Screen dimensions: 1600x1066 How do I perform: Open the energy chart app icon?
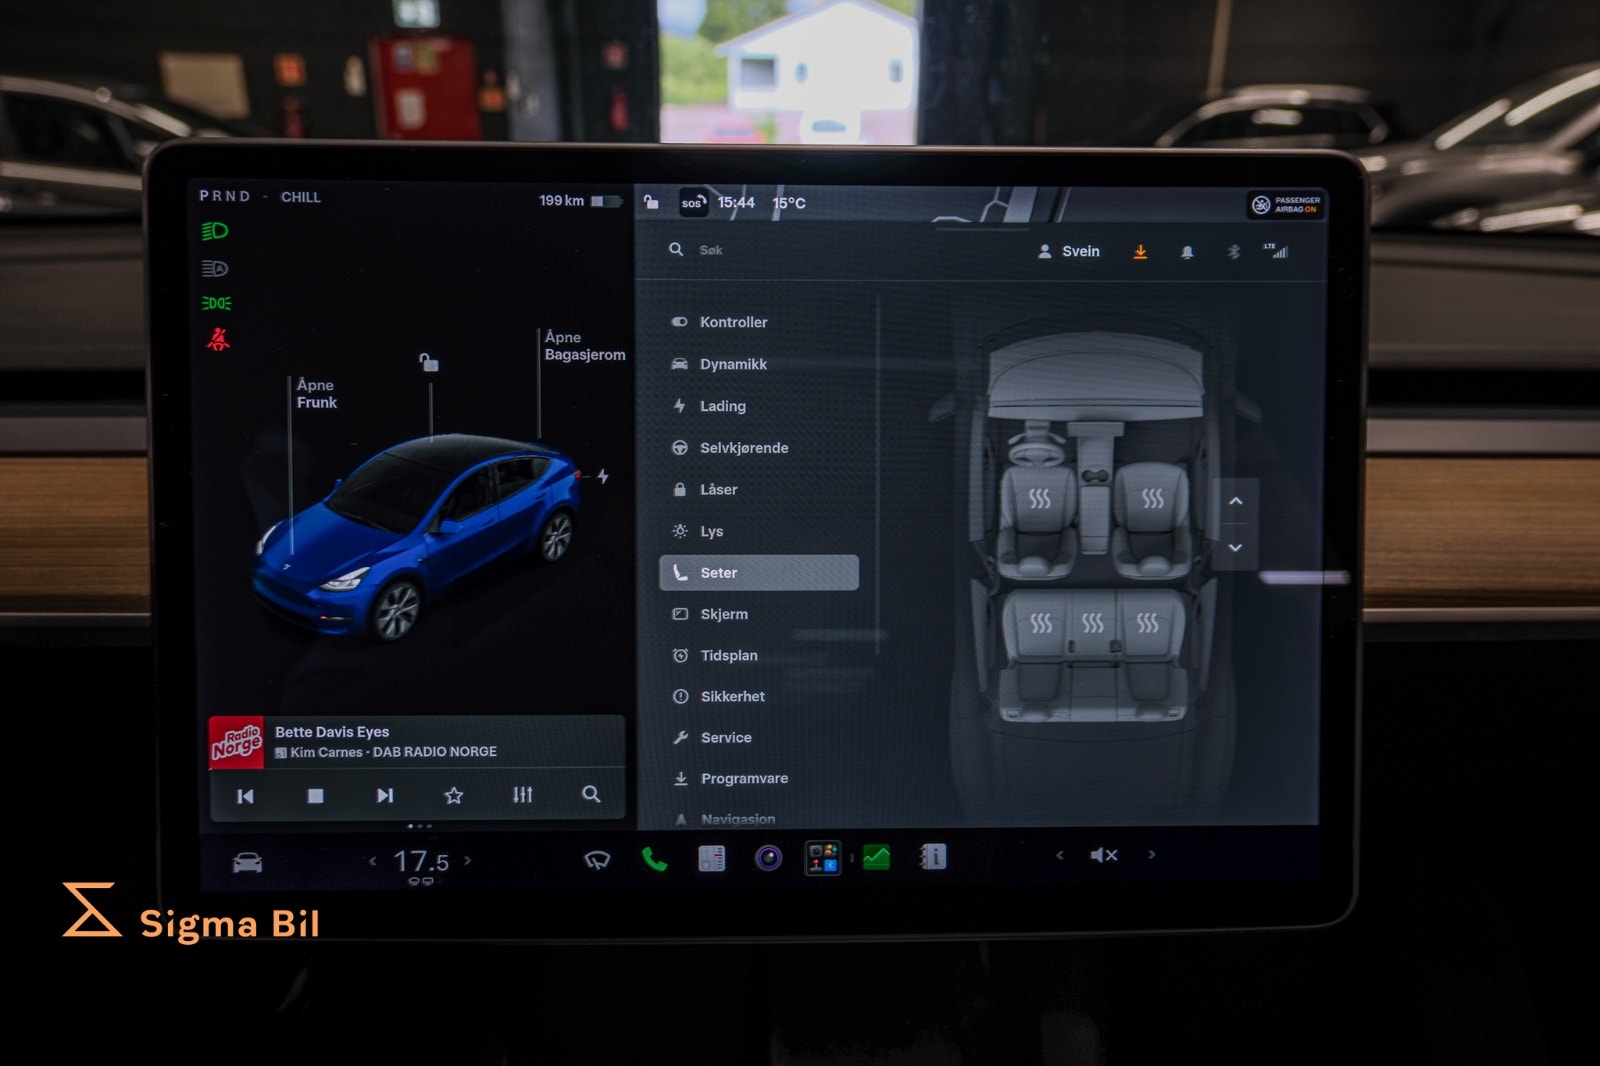click(711, 858)
